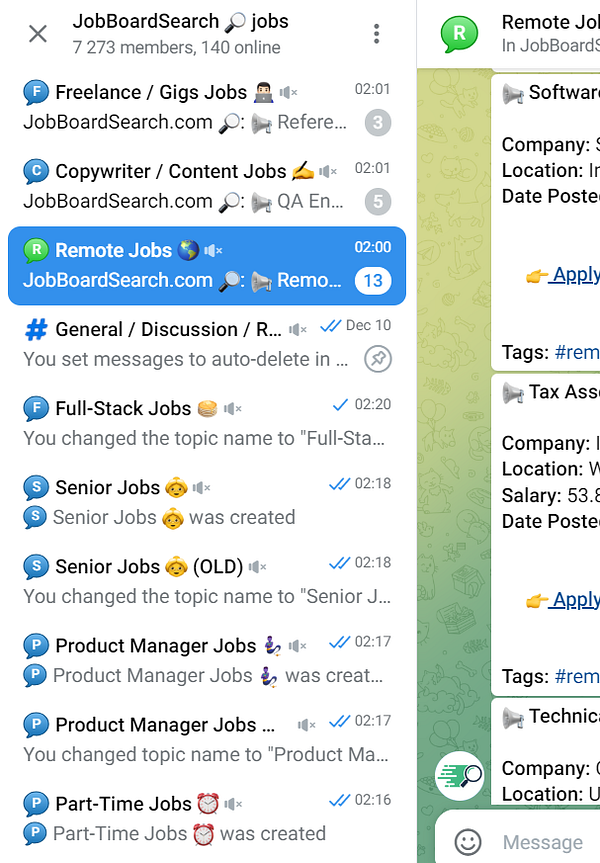Click the Senior Jobs (OLD) S icon
The image size is (600, 863).
(x=36, y=567)
